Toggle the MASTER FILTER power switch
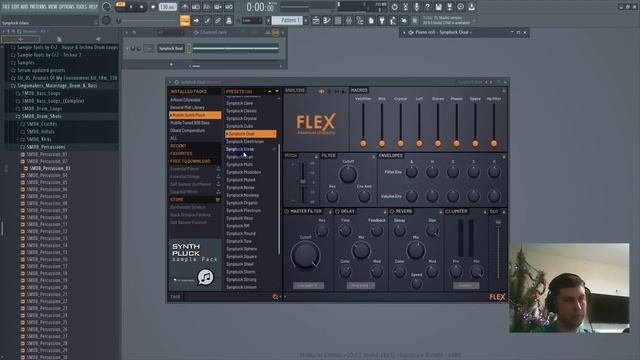 (287, 211)
